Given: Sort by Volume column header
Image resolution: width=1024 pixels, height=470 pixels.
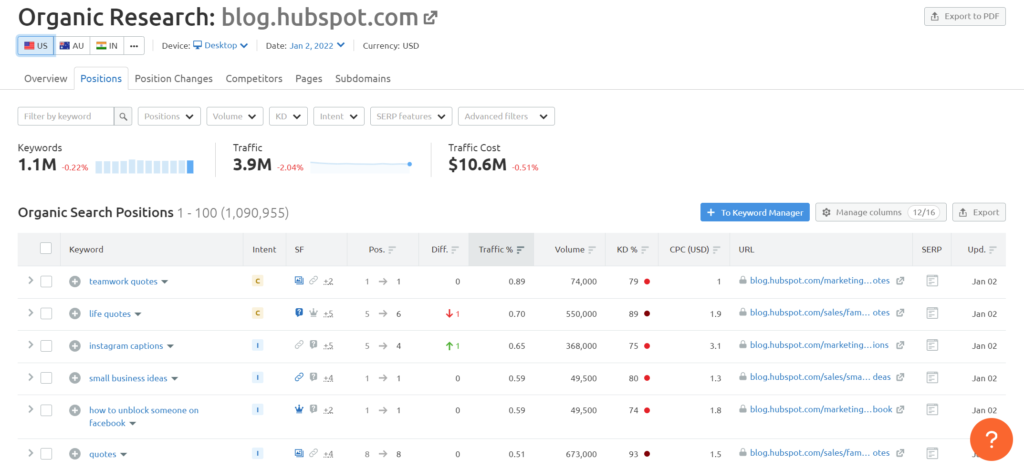Looking at the screenshot, I should tap(575, 249).
